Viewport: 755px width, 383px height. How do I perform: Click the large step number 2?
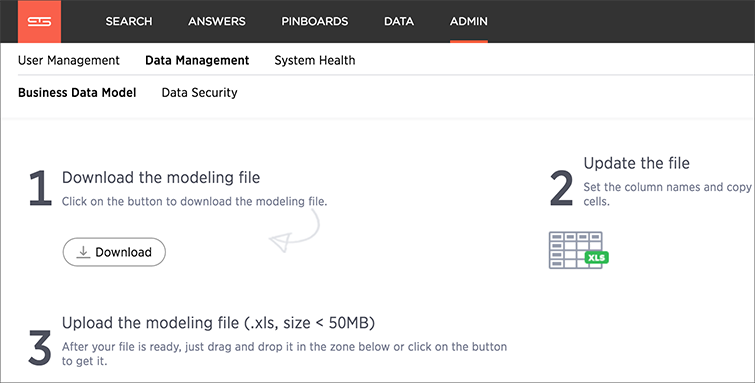(561, 188)
